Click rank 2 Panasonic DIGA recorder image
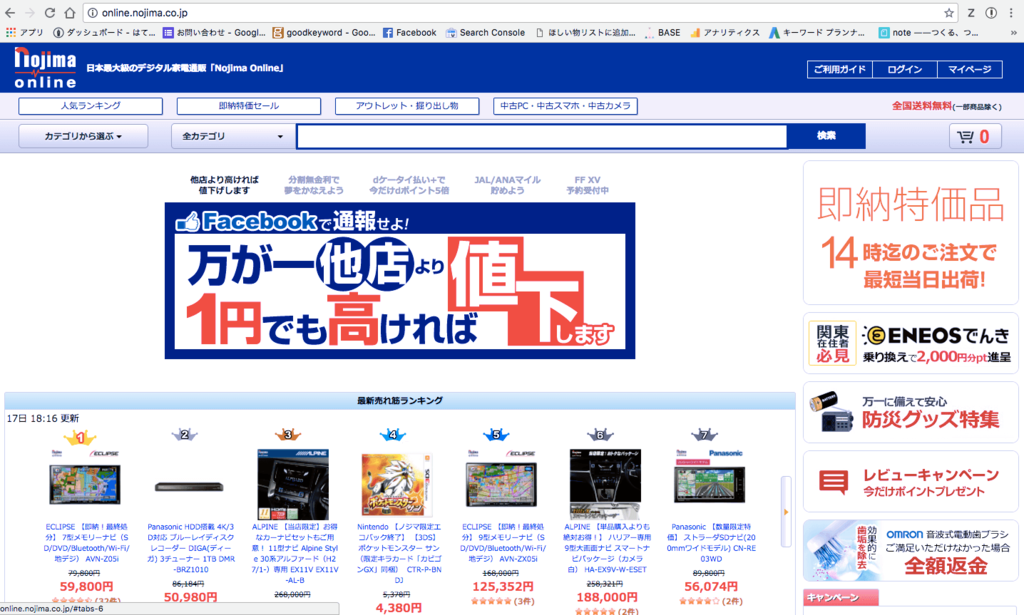Image resolution: width=1024 pixels, height=615 pixels. click(x=189, y=486)
